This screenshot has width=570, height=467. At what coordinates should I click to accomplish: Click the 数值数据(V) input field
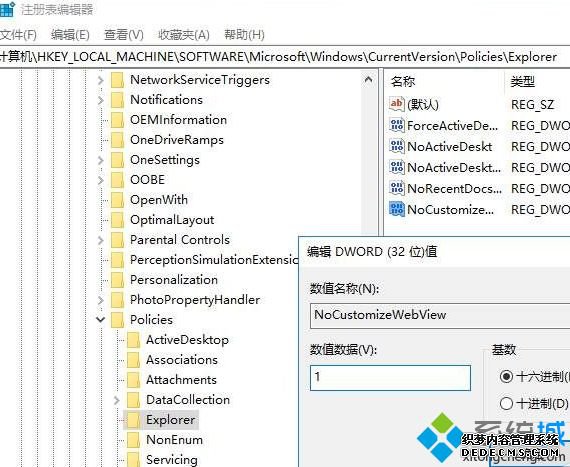click(390, 378)
